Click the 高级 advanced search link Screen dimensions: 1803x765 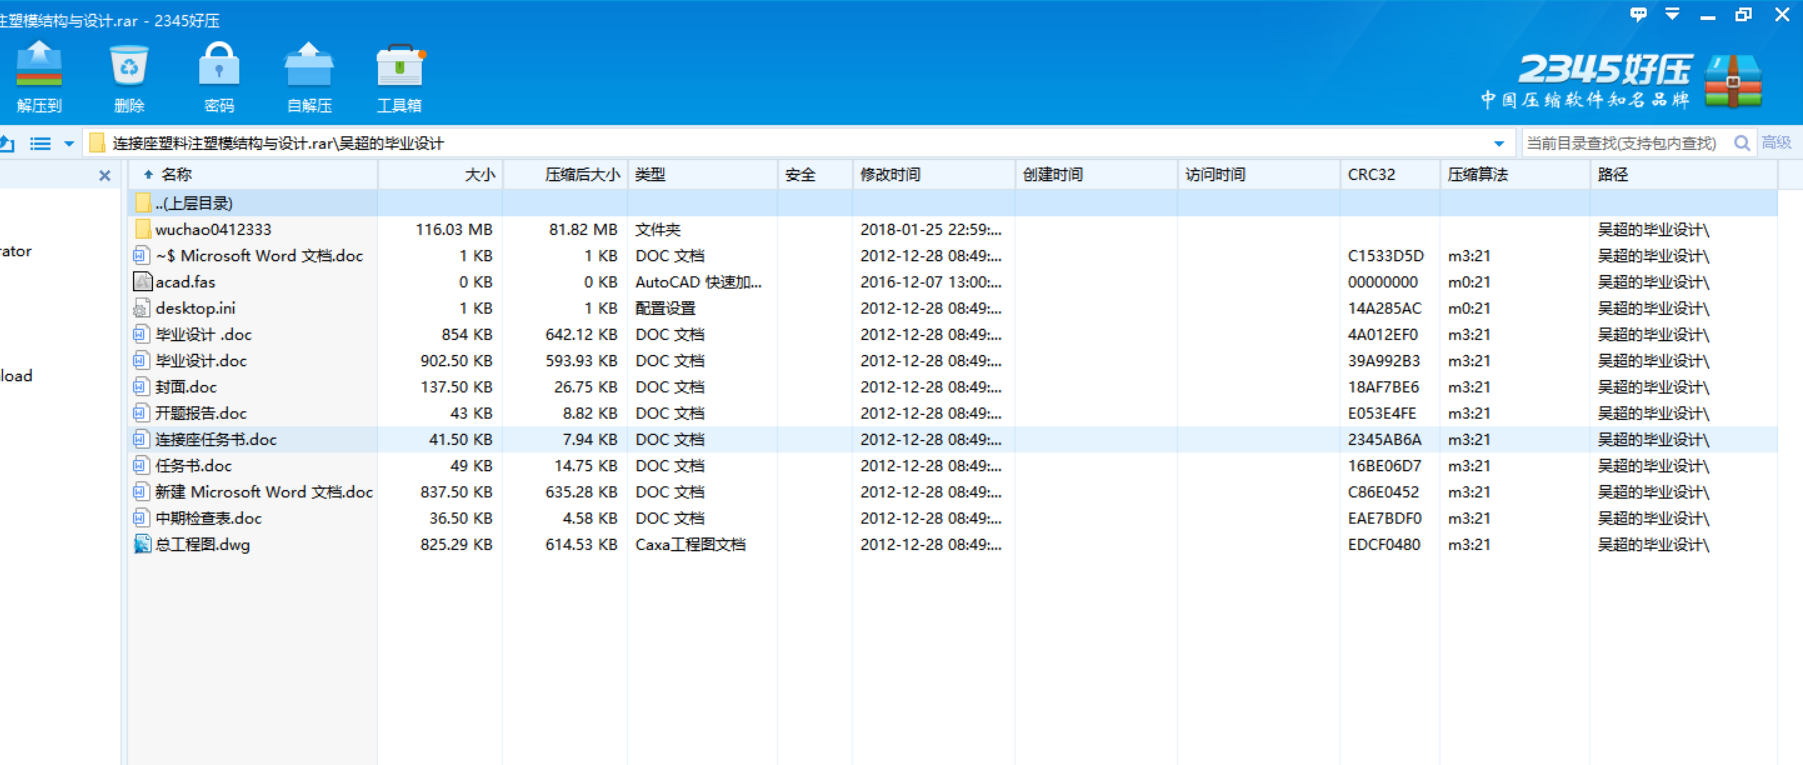[1776, 143]
